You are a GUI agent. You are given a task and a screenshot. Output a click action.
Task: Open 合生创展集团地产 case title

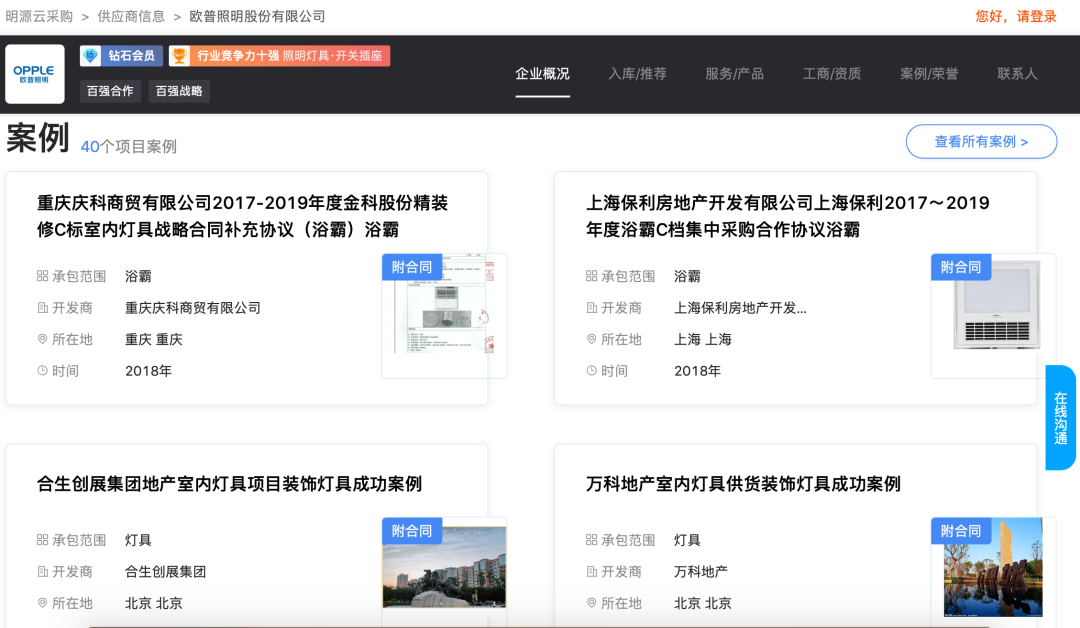[x=229, y=484]
